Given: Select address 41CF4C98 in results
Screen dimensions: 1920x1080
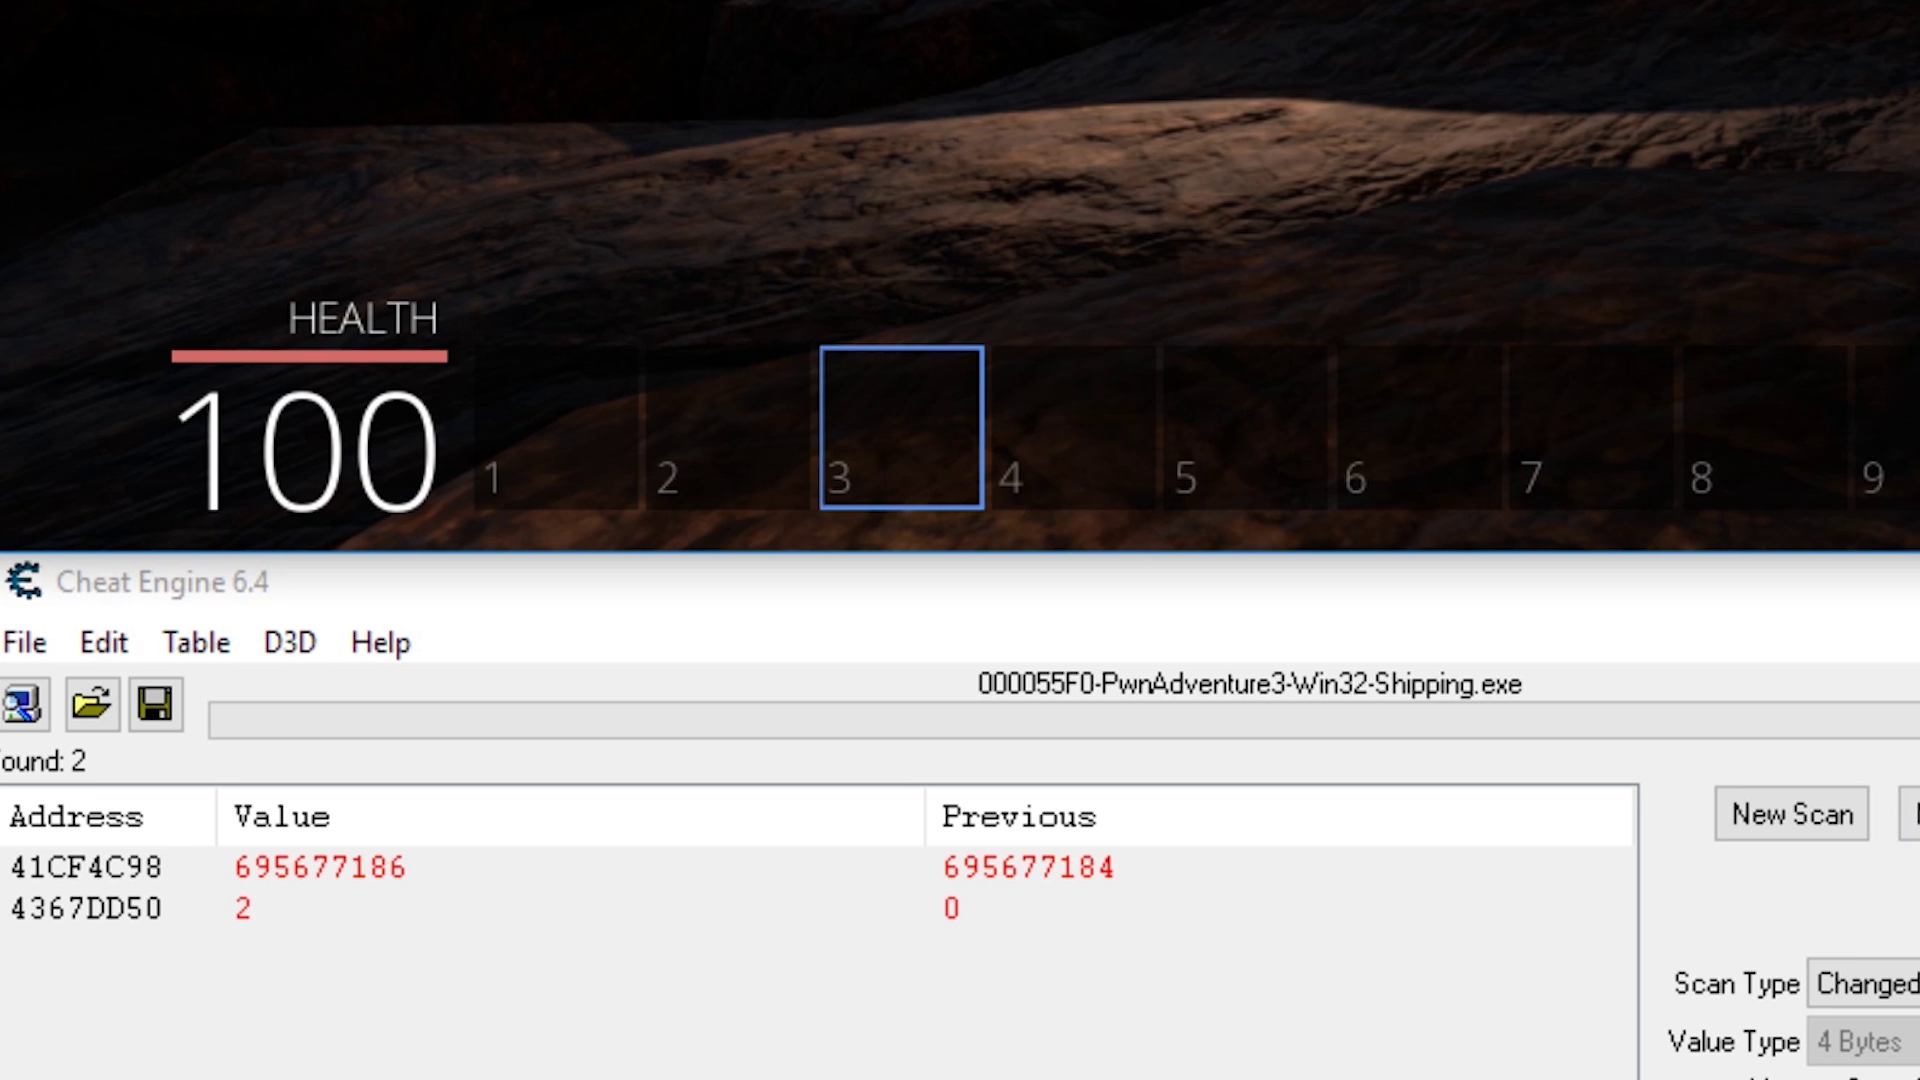Looking at the screenshot, I should click(84, 866).
